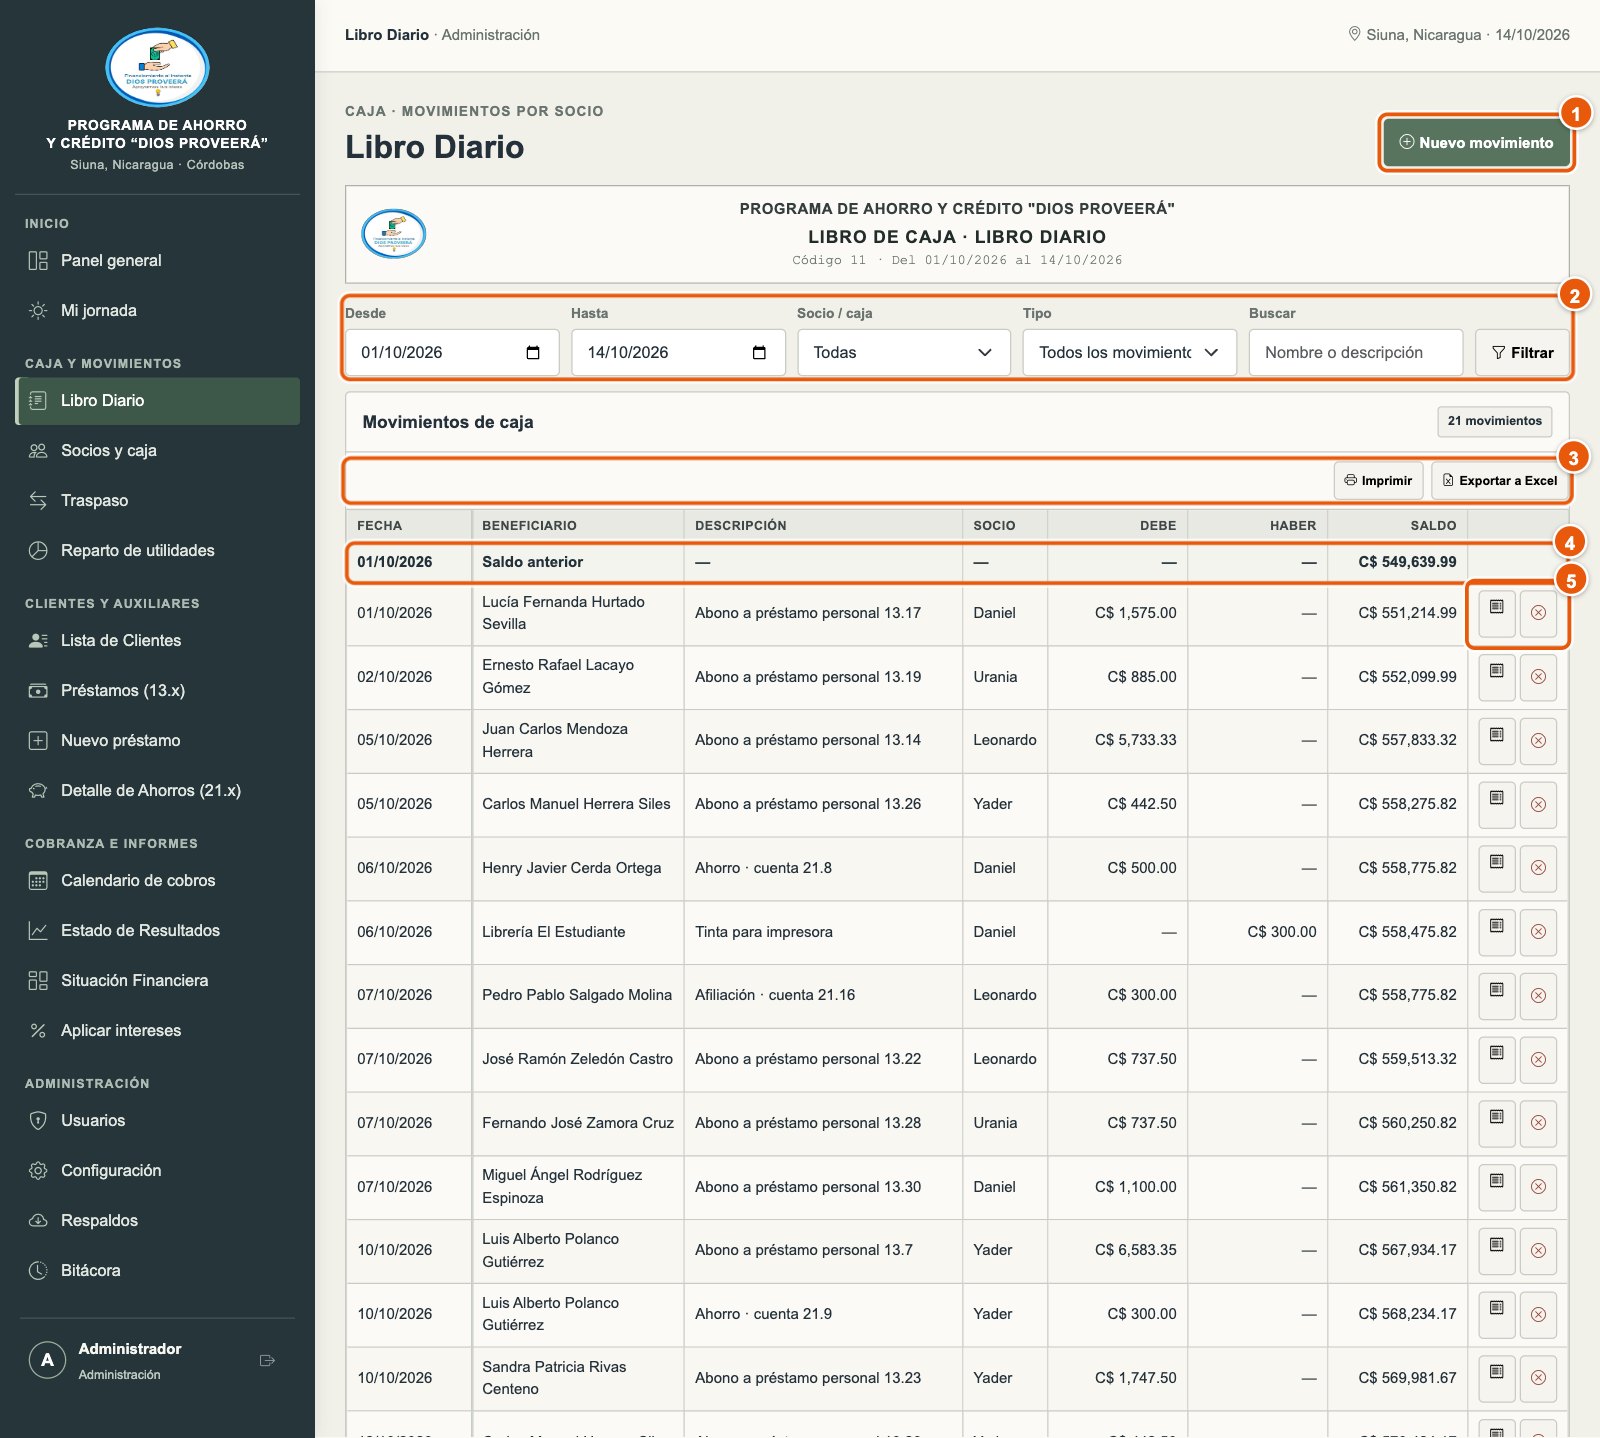Open the Traspaso page
The image size is (1600, 1438).
pos(157,501)
